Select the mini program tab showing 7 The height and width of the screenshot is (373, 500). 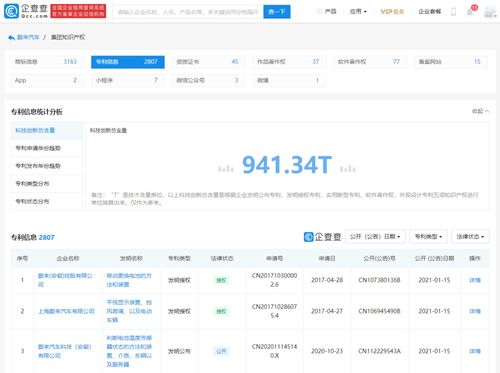128,80
